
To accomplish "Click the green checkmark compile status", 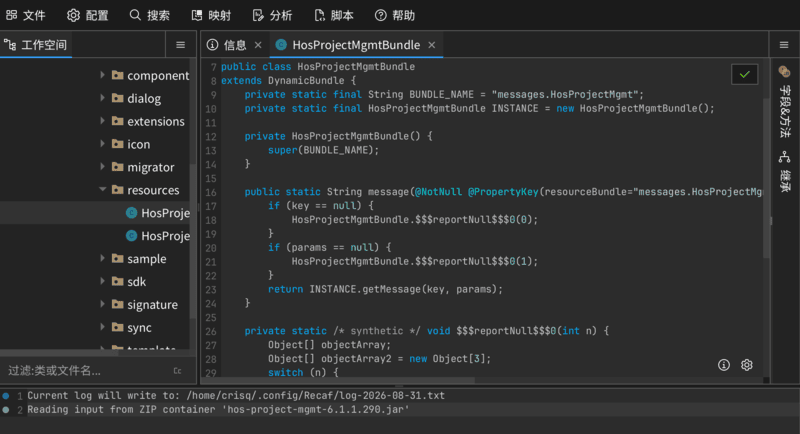I will click(744, 74).
